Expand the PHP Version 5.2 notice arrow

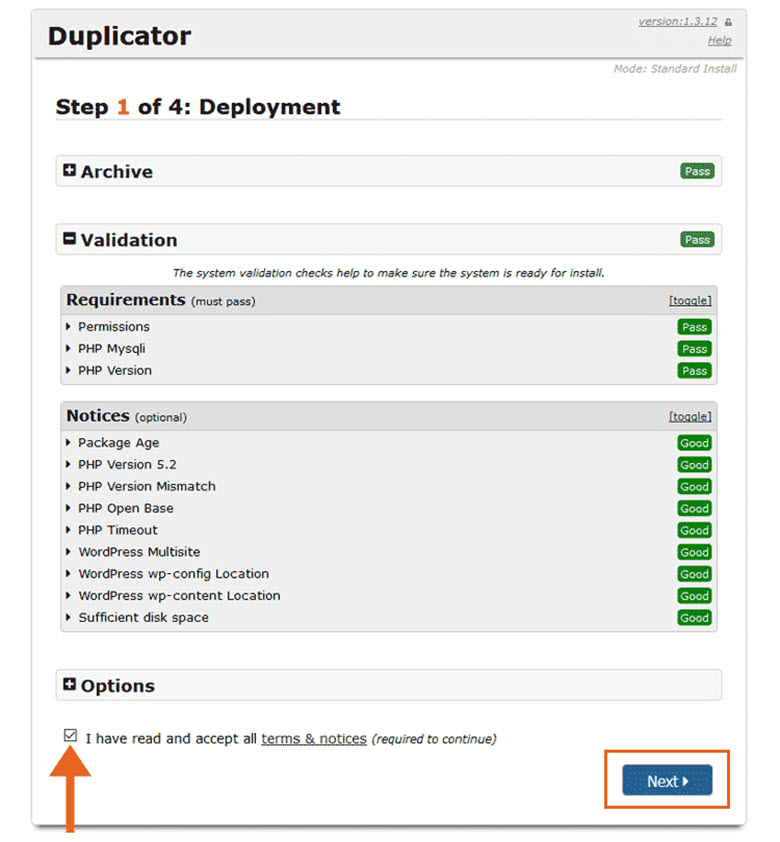click(68, 464)
